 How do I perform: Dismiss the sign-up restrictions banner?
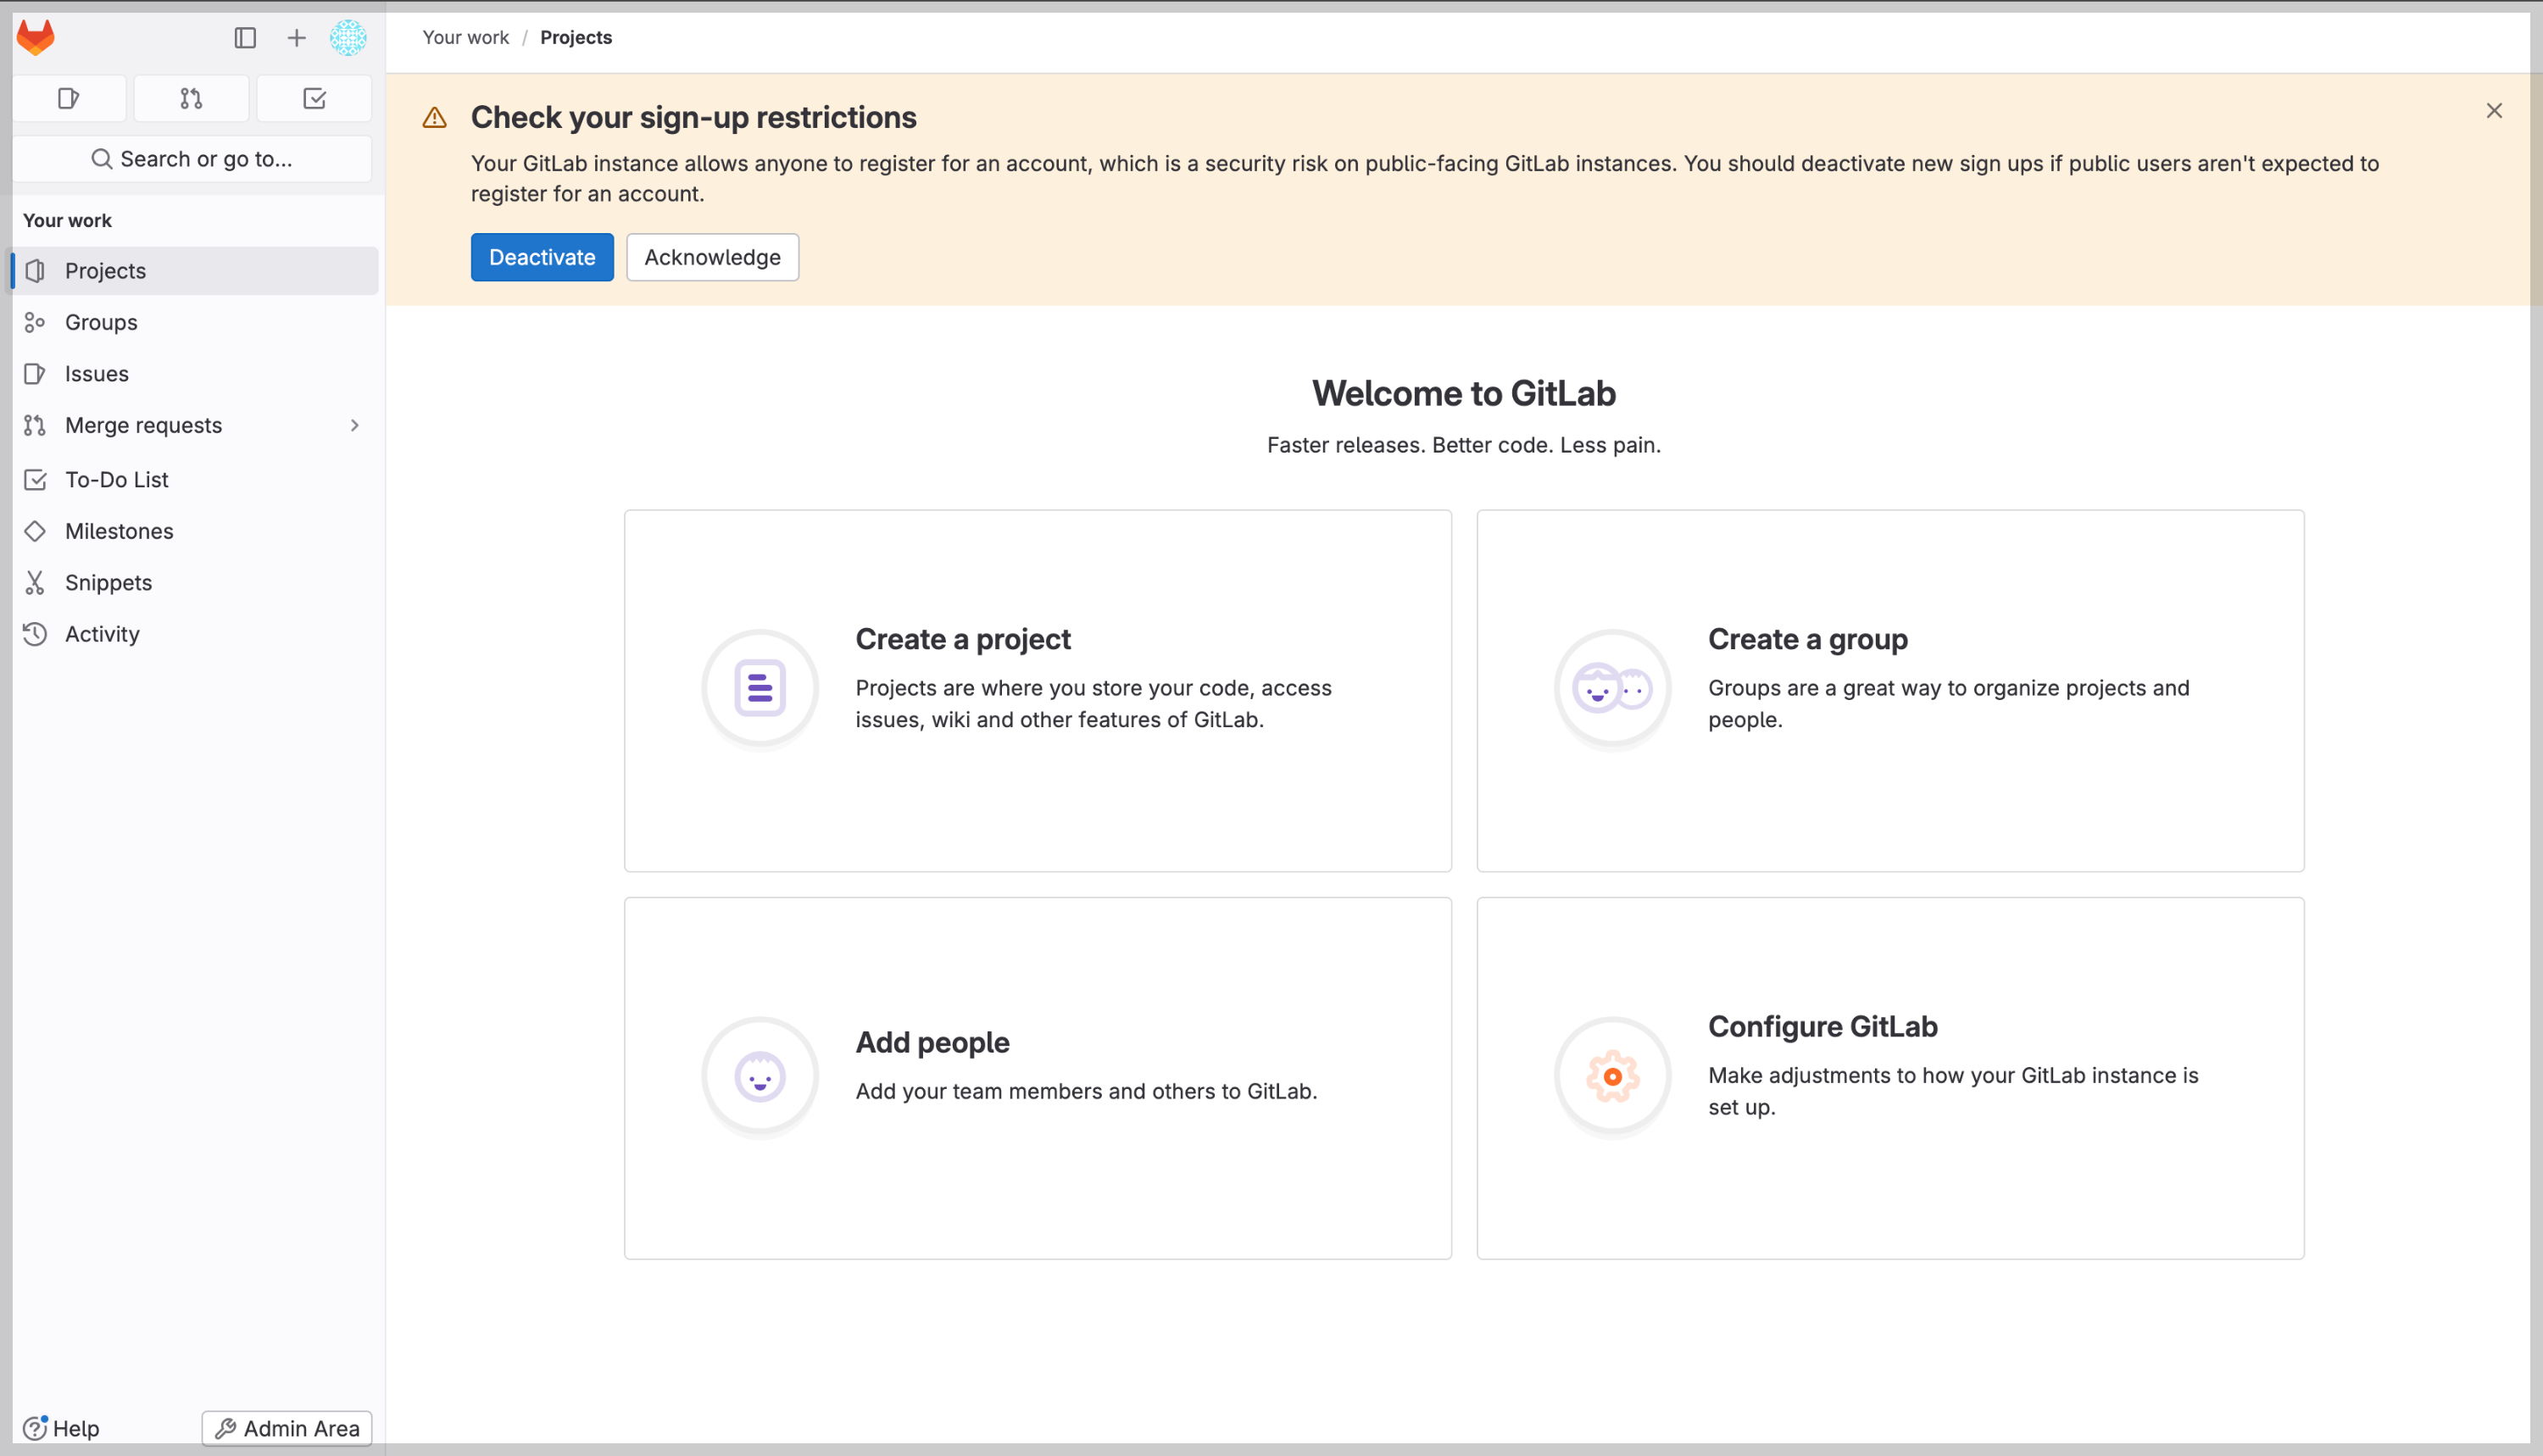point(2493,111)
